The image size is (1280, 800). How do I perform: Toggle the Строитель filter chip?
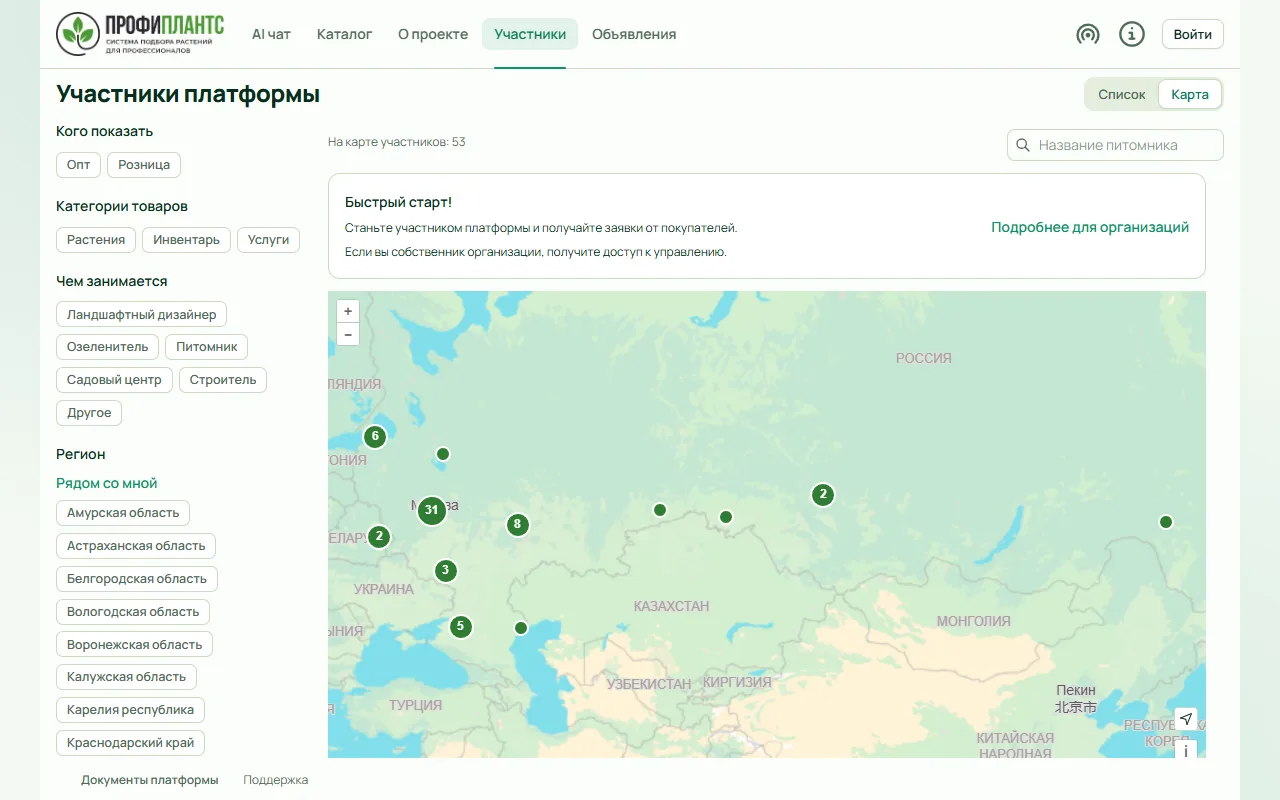[x=223, y=380]
